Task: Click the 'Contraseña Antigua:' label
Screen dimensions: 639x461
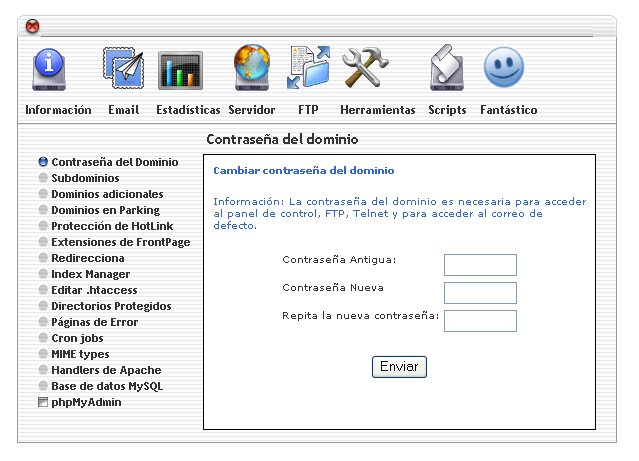Action: [x=339, y=260]
